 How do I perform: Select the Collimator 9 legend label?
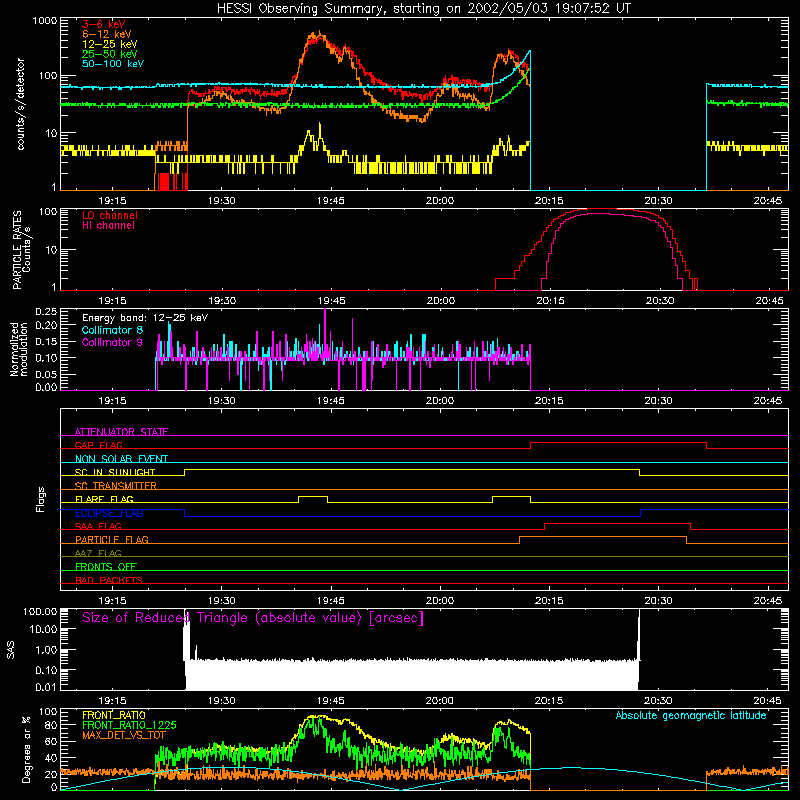(x=112, y=342)
